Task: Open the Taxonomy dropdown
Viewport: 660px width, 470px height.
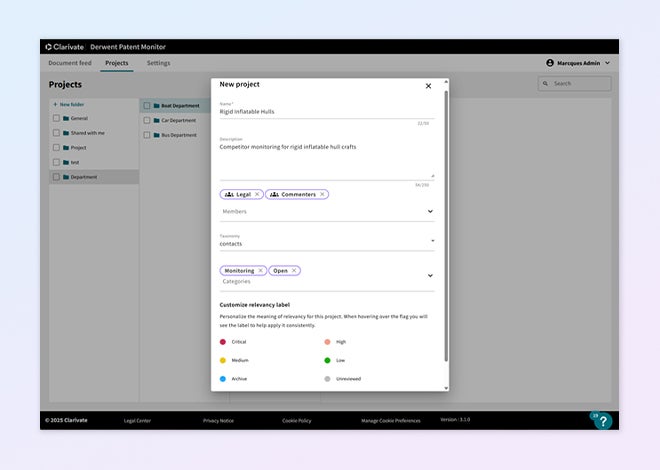Action: pyautogui.click(x=432, y=241)
